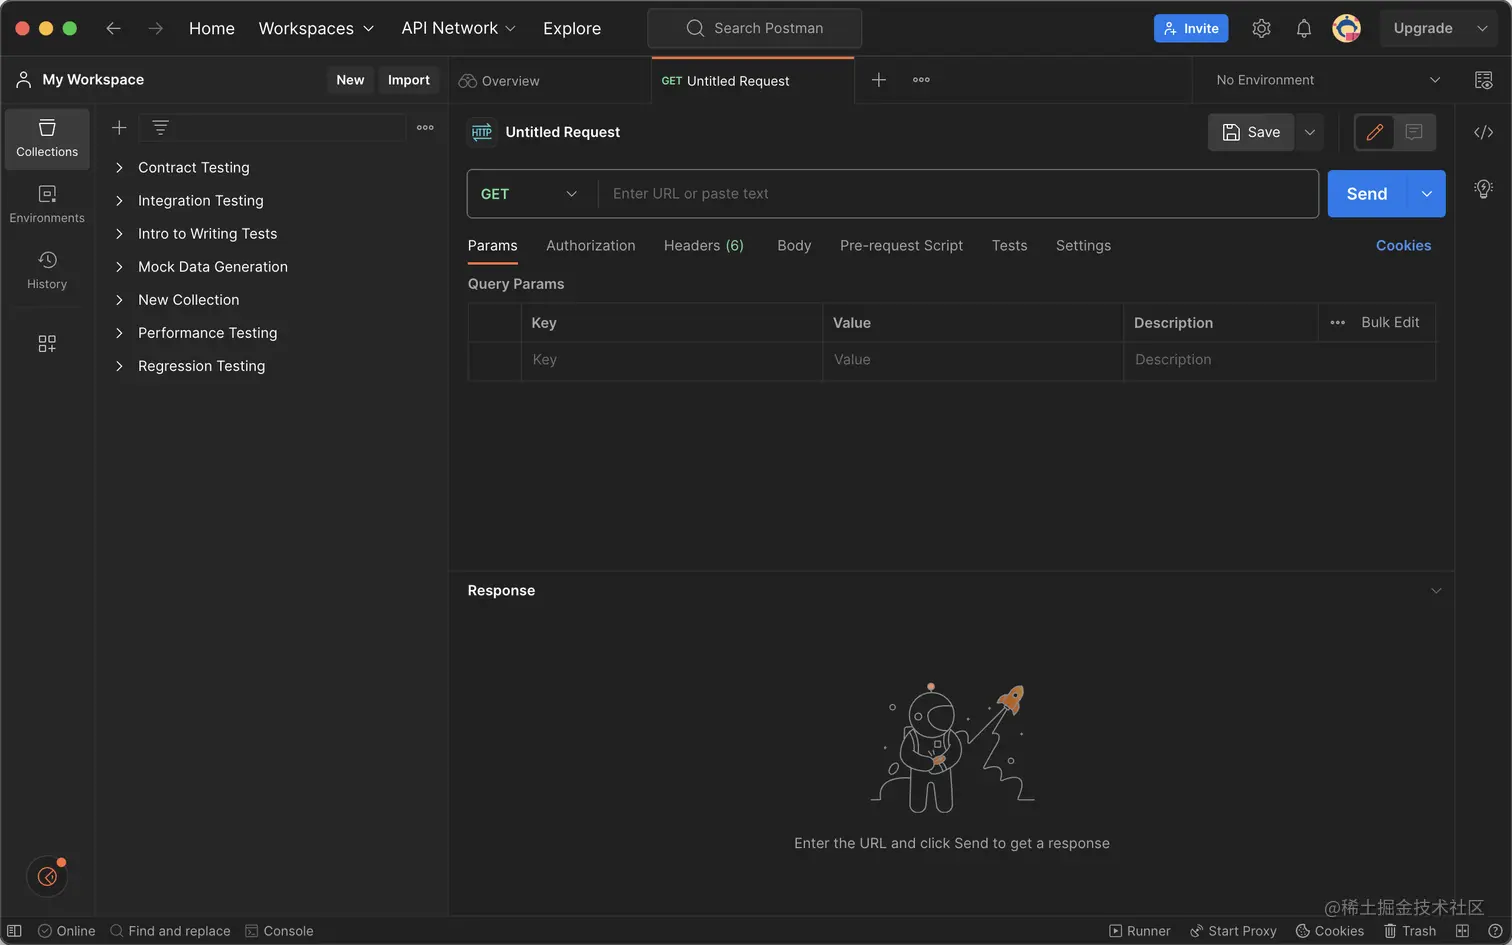
Task: Go forward with the right arrow
Action: tap(155, 28)
